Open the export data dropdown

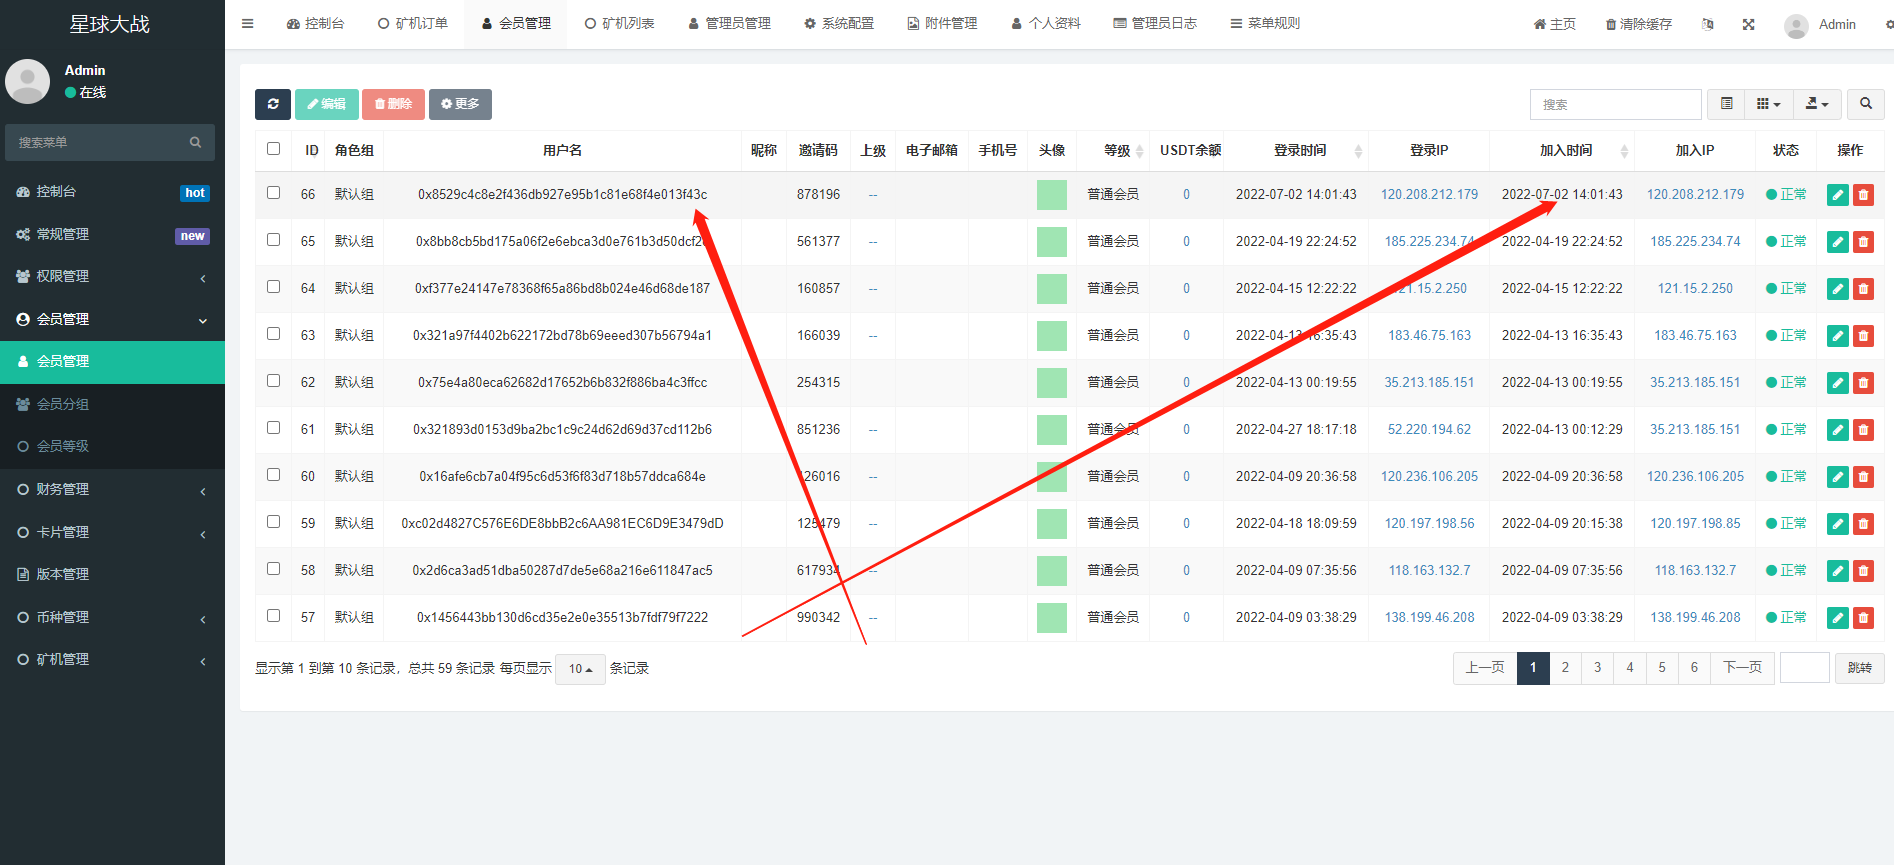[1817, 104]
